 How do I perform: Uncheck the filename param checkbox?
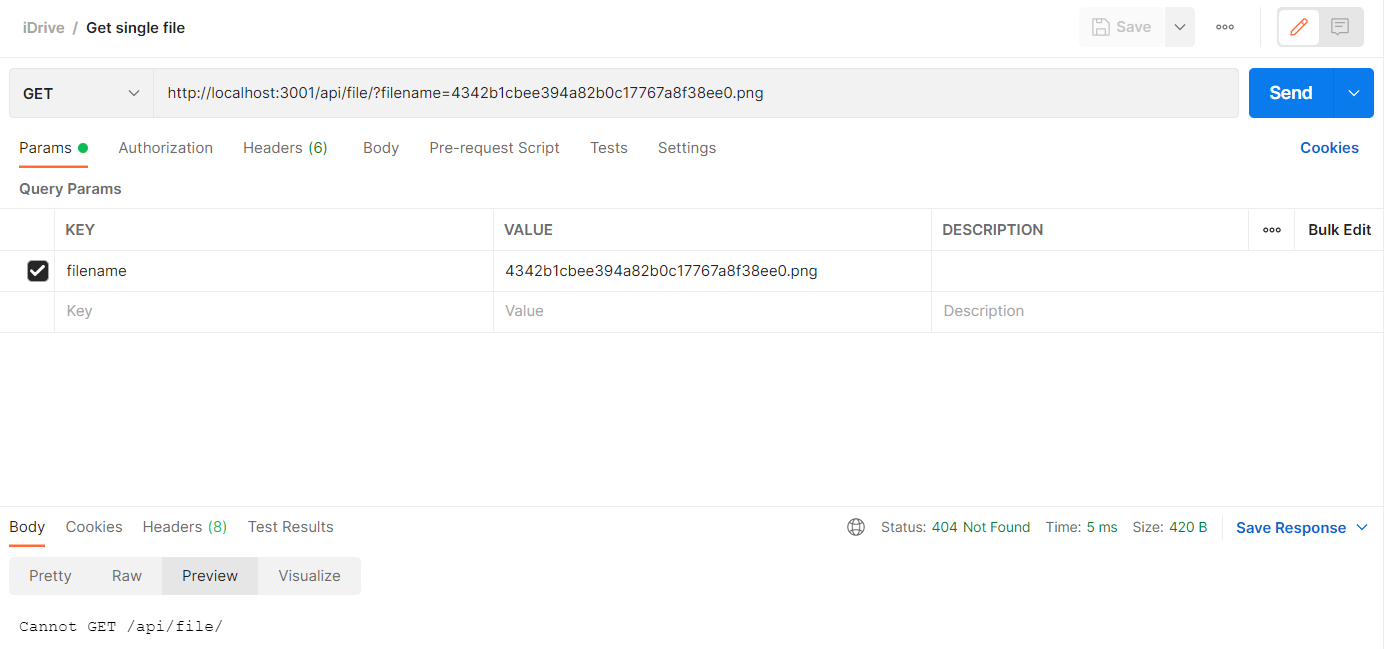(x=38, y=271)
